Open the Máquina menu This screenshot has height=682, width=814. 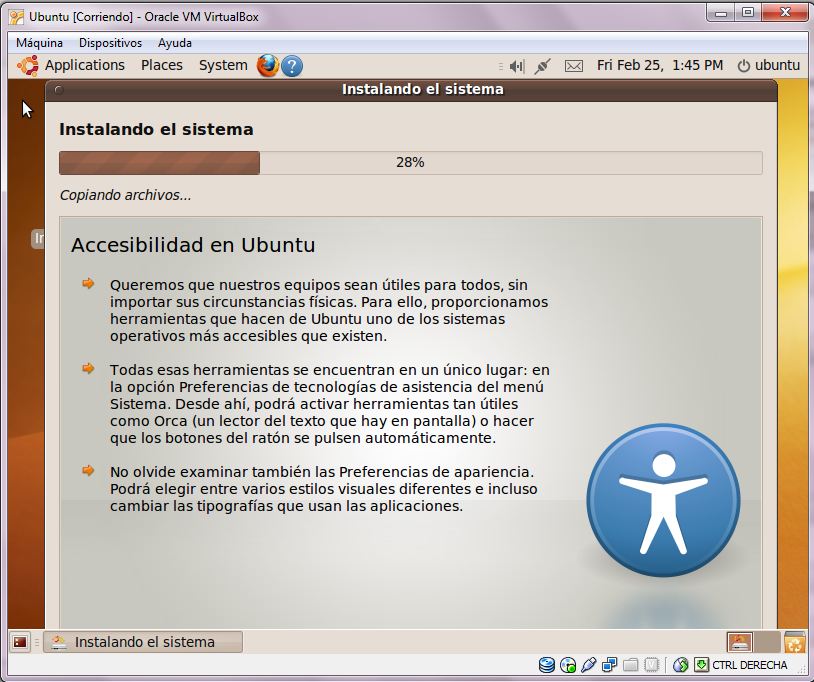(x=39, y=43)
